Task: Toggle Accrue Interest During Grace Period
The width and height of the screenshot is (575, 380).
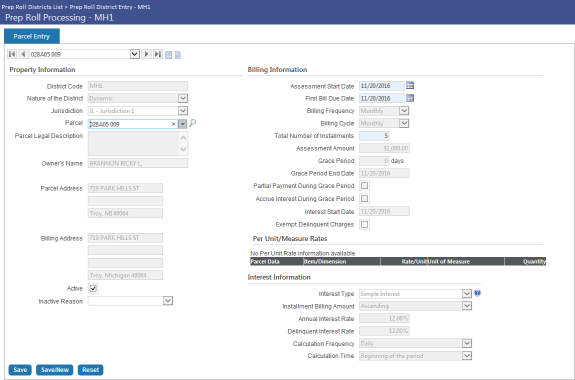Action: [x=364, y=198]
